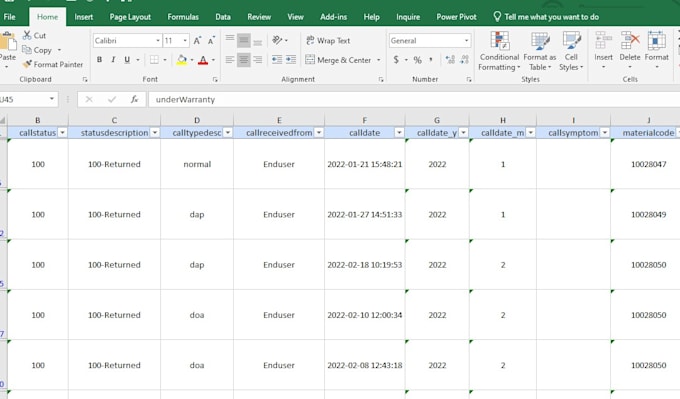
Task: Open Cell Styles gallery
Action: [571, 51]
